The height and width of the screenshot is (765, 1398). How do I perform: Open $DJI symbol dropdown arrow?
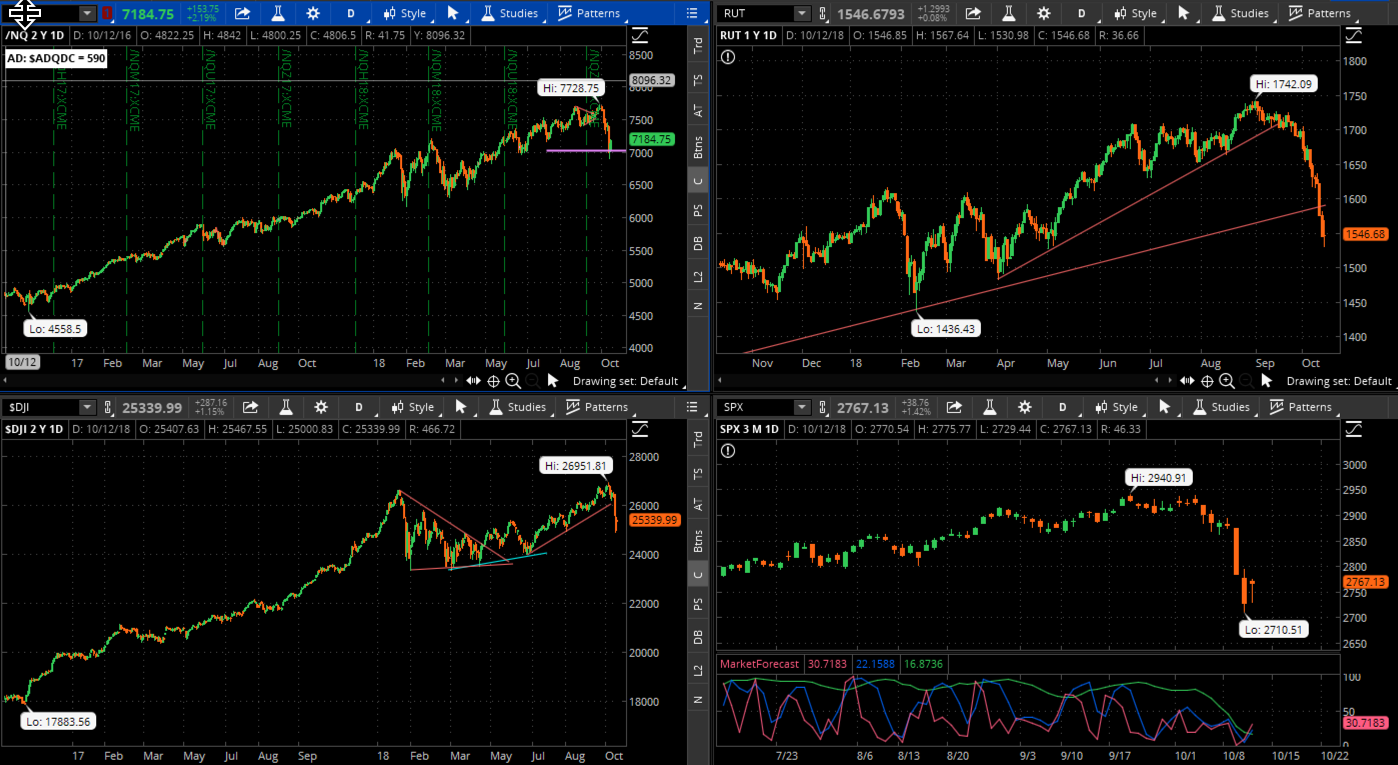click(x=87, y=407)
